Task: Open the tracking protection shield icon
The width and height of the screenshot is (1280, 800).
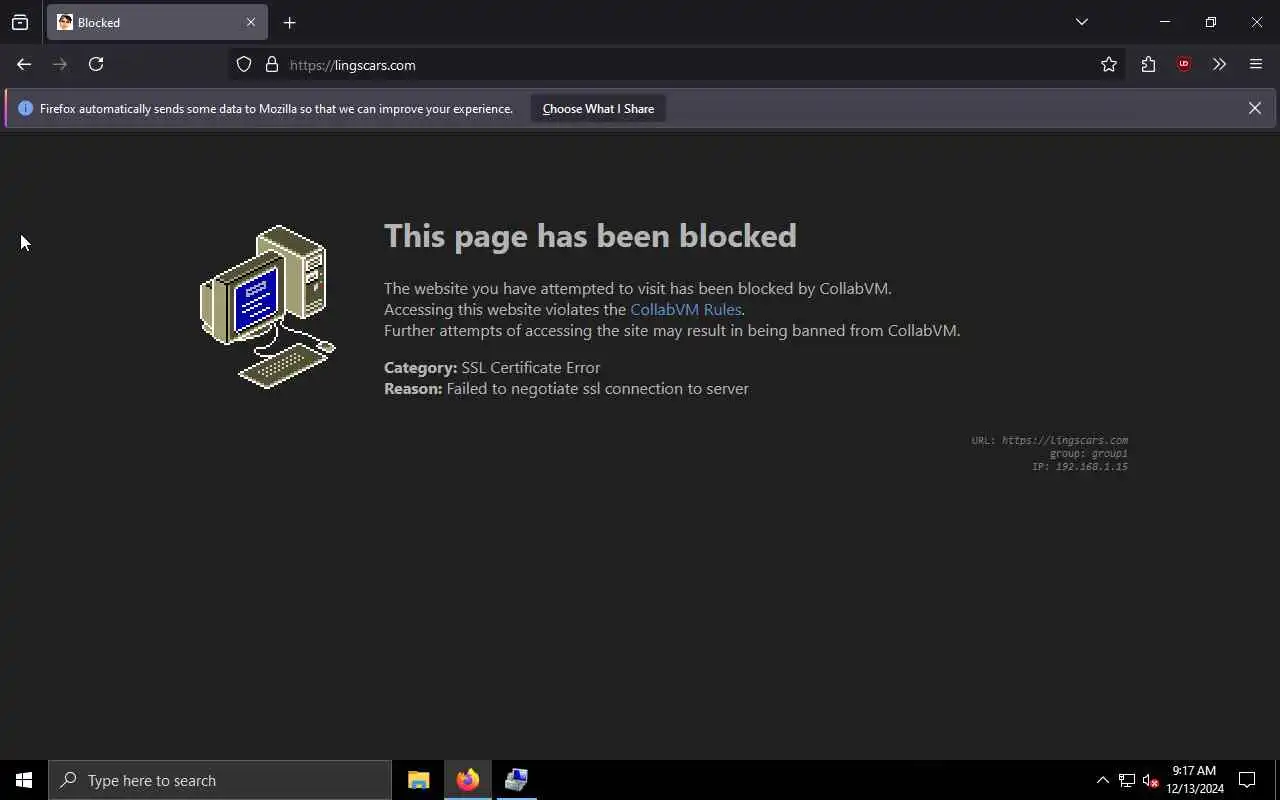Action: tap(244, 65)
